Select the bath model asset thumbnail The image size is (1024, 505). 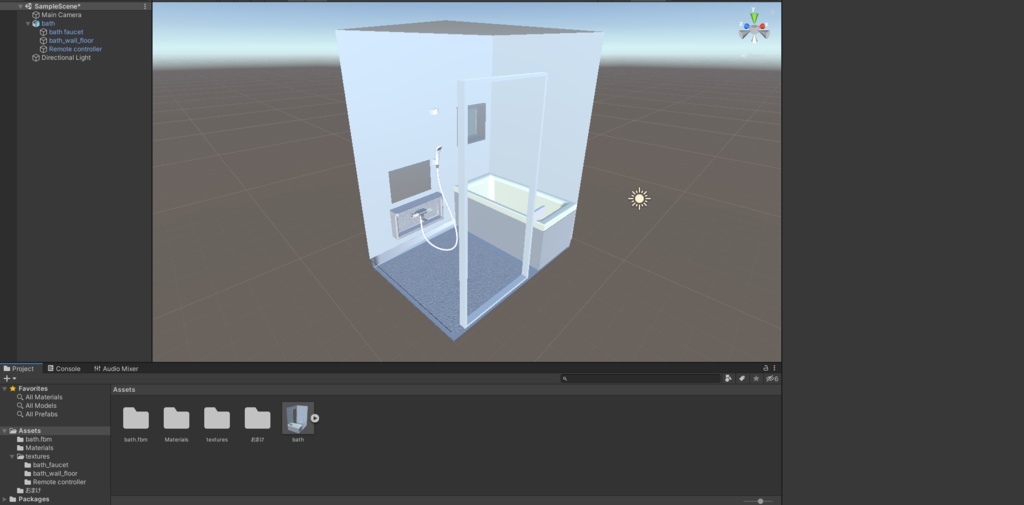pyautogui.click(x=298, y=418)
